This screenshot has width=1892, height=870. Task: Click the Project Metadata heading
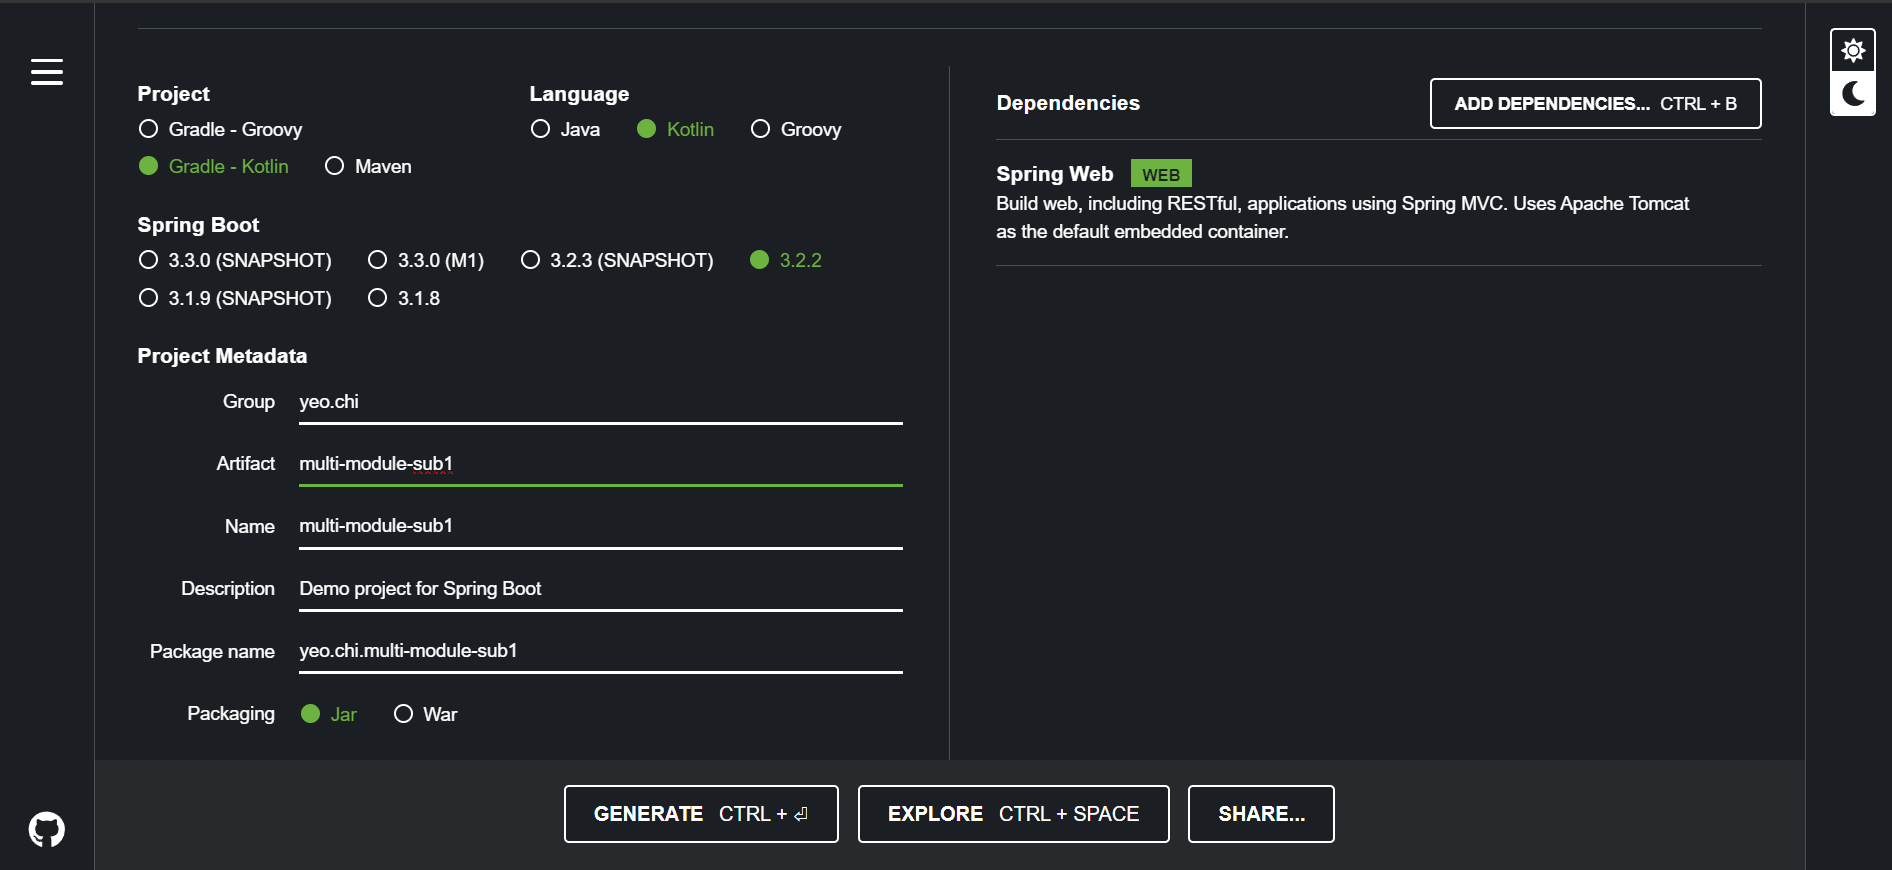coord(222,356)
